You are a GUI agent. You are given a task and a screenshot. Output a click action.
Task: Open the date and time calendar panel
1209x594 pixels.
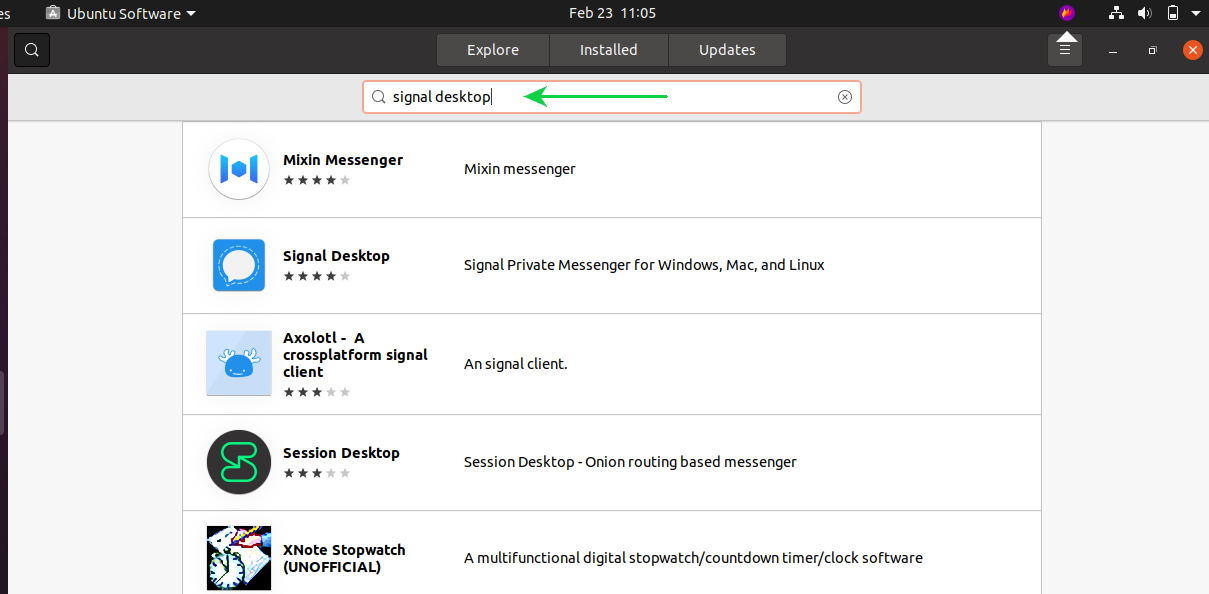pos(612,13)
